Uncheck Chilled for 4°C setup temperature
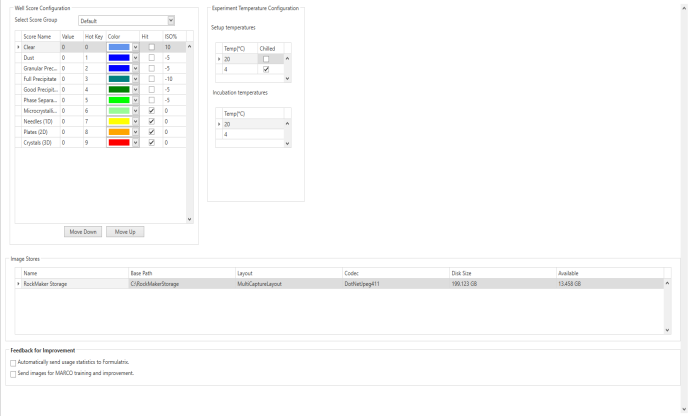Screen dimensions: 692x416 265,69
